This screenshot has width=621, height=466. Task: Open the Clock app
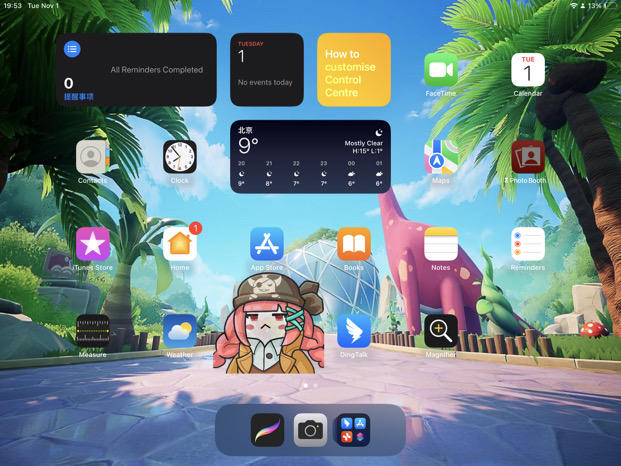coord(180,157)
